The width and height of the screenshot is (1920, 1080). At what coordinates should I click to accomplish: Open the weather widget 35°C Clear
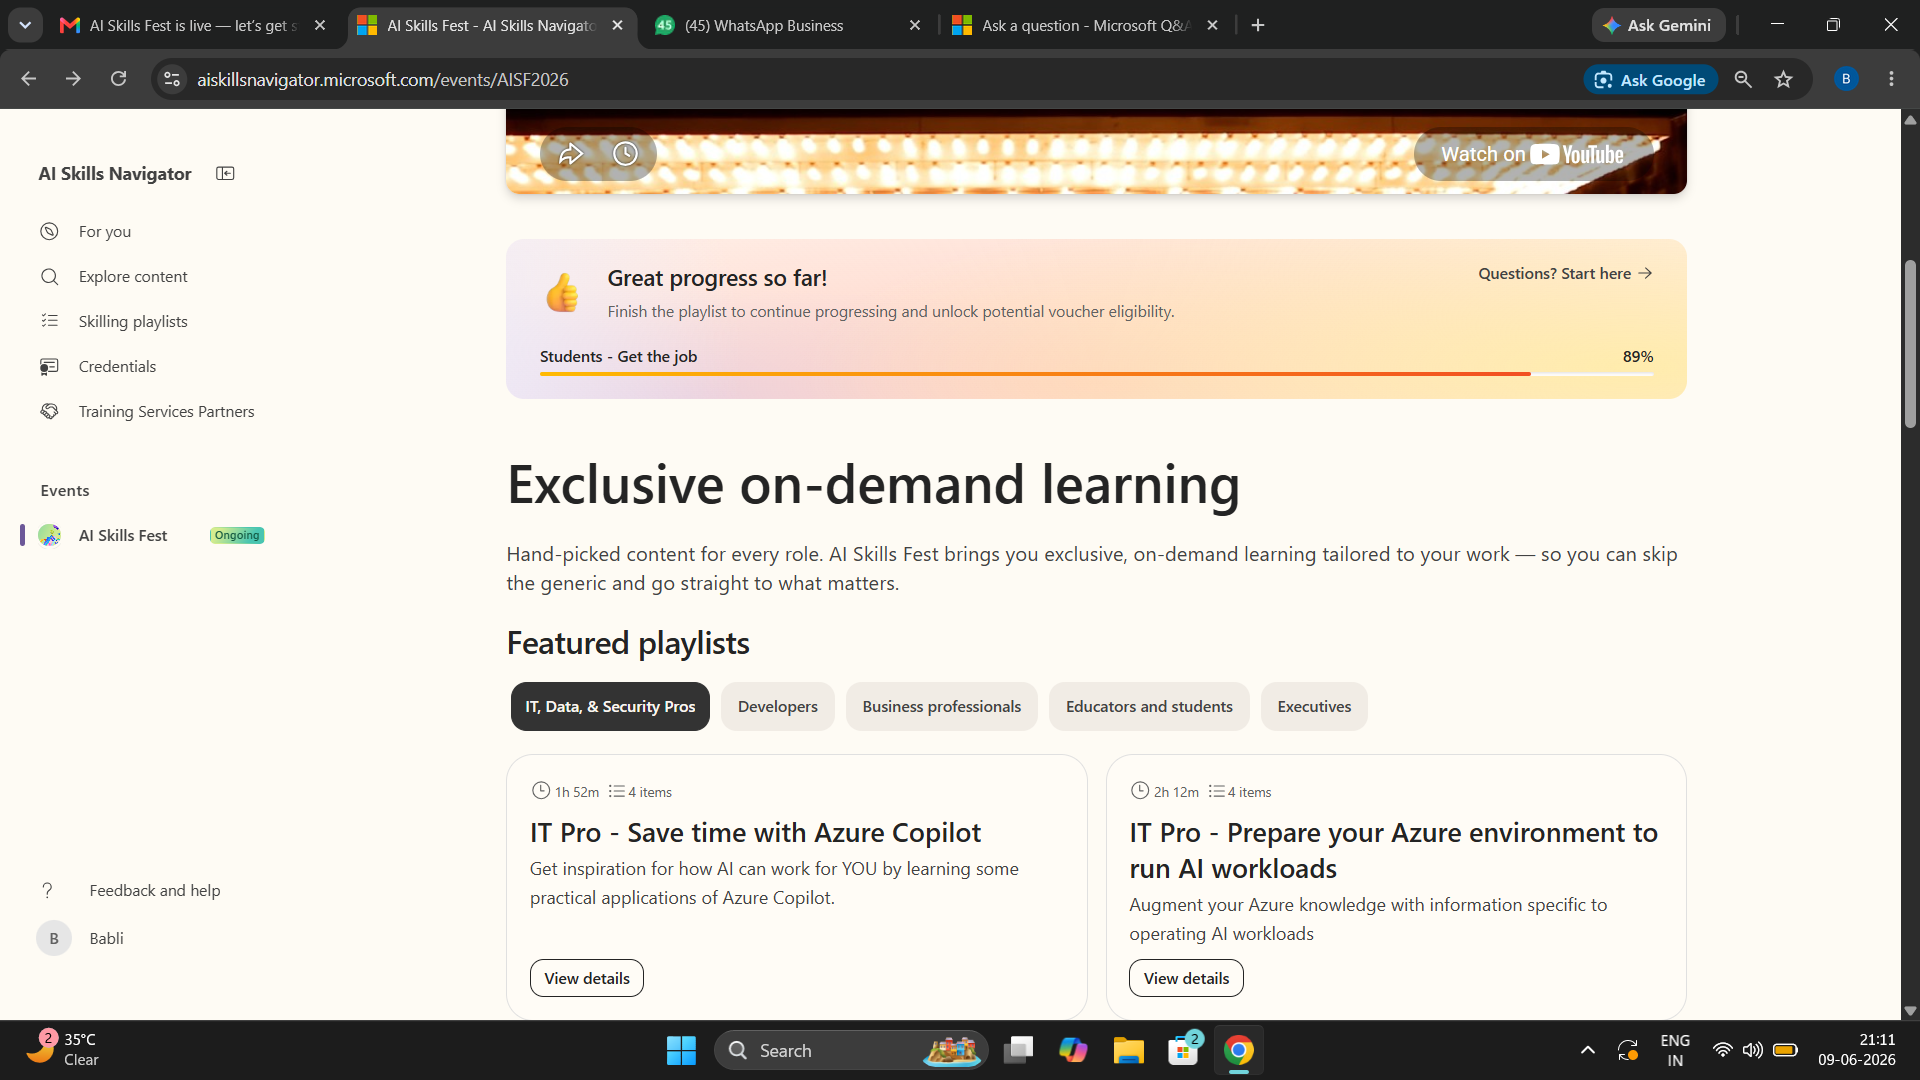coord(65,1050)
